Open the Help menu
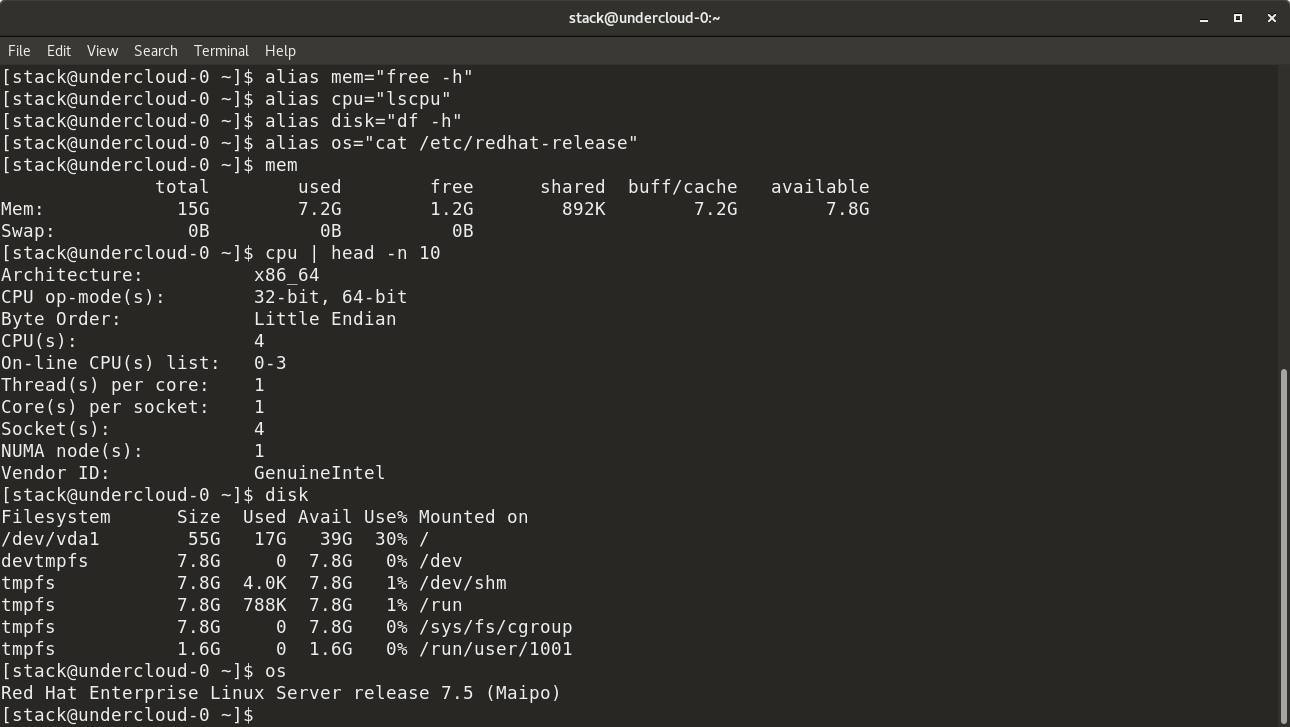The width and height of the screenshot is (1290, 727). (x=280, y=51)
